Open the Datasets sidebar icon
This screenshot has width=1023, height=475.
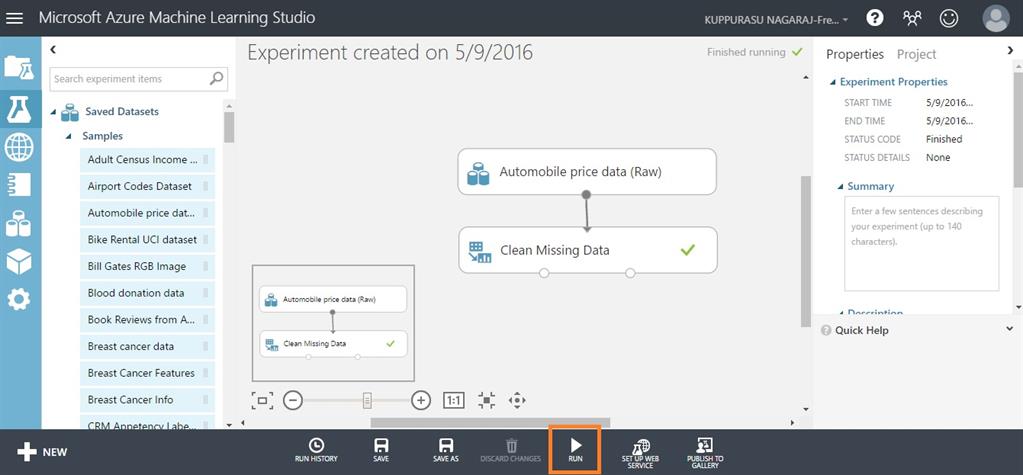pyautogui.click(x=18, y=223)
